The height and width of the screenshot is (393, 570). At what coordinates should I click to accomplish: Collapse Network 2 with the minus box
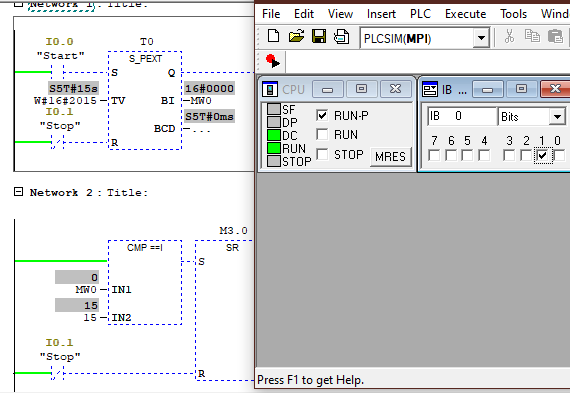click(x=18, y=192)
